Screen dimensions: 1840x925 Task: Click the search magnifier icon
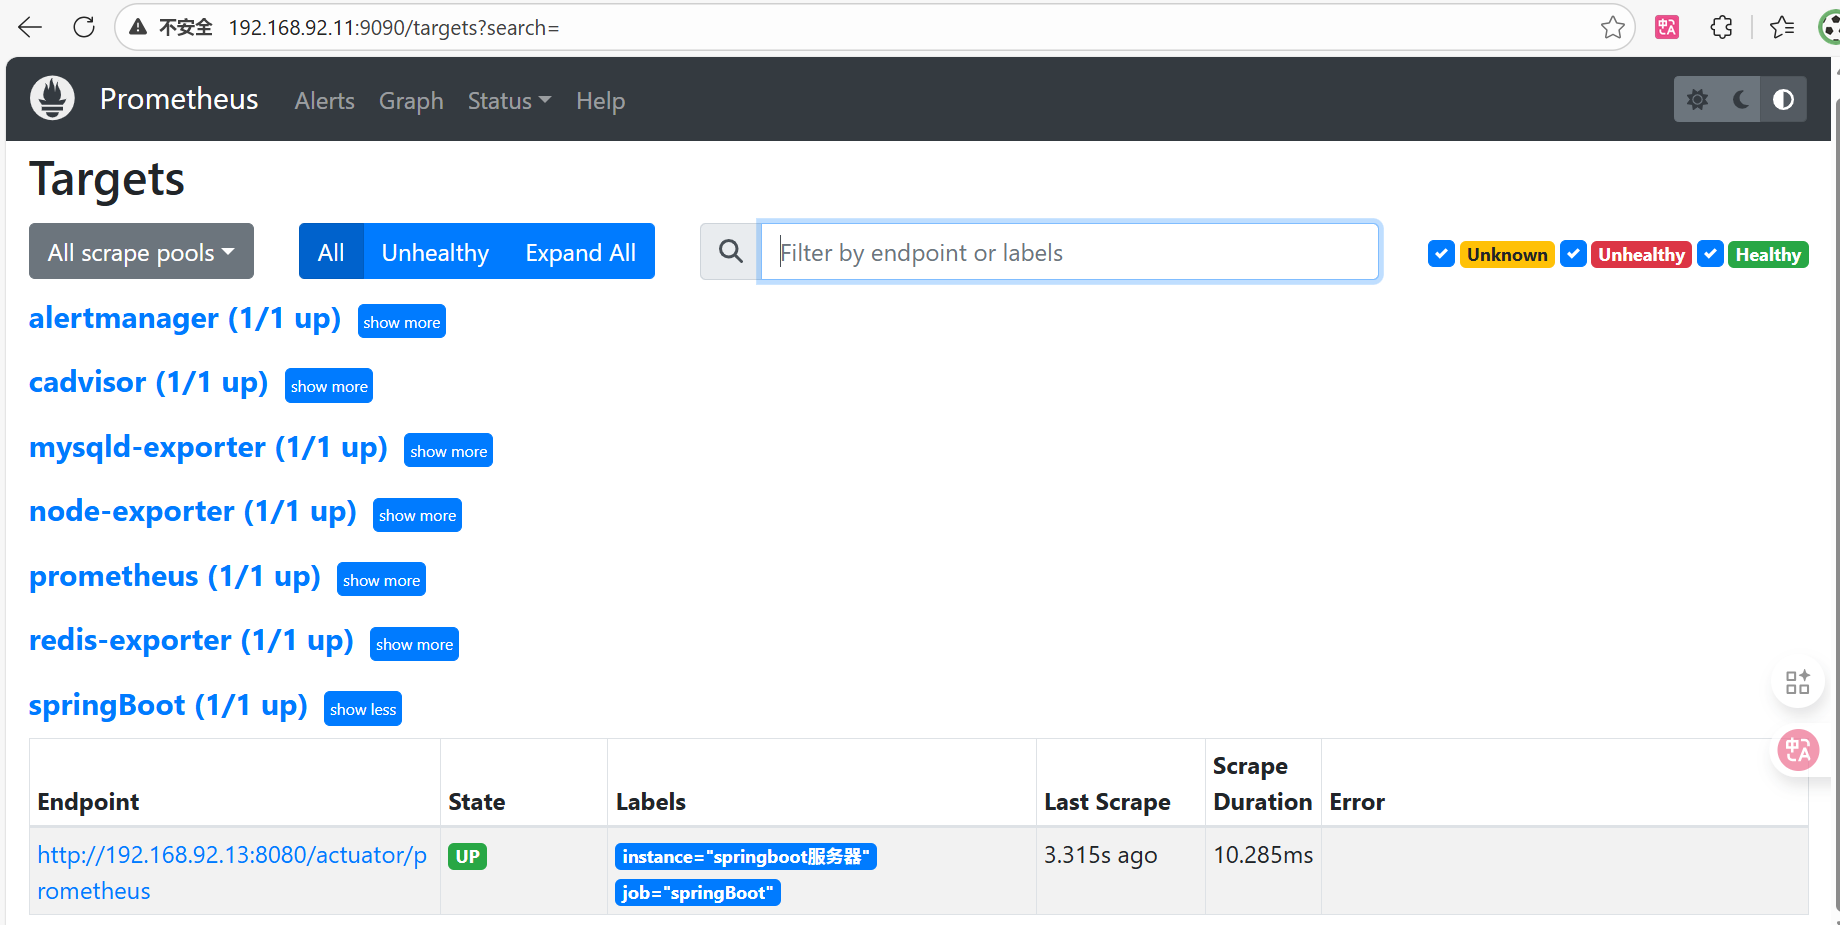click(730, 252)
